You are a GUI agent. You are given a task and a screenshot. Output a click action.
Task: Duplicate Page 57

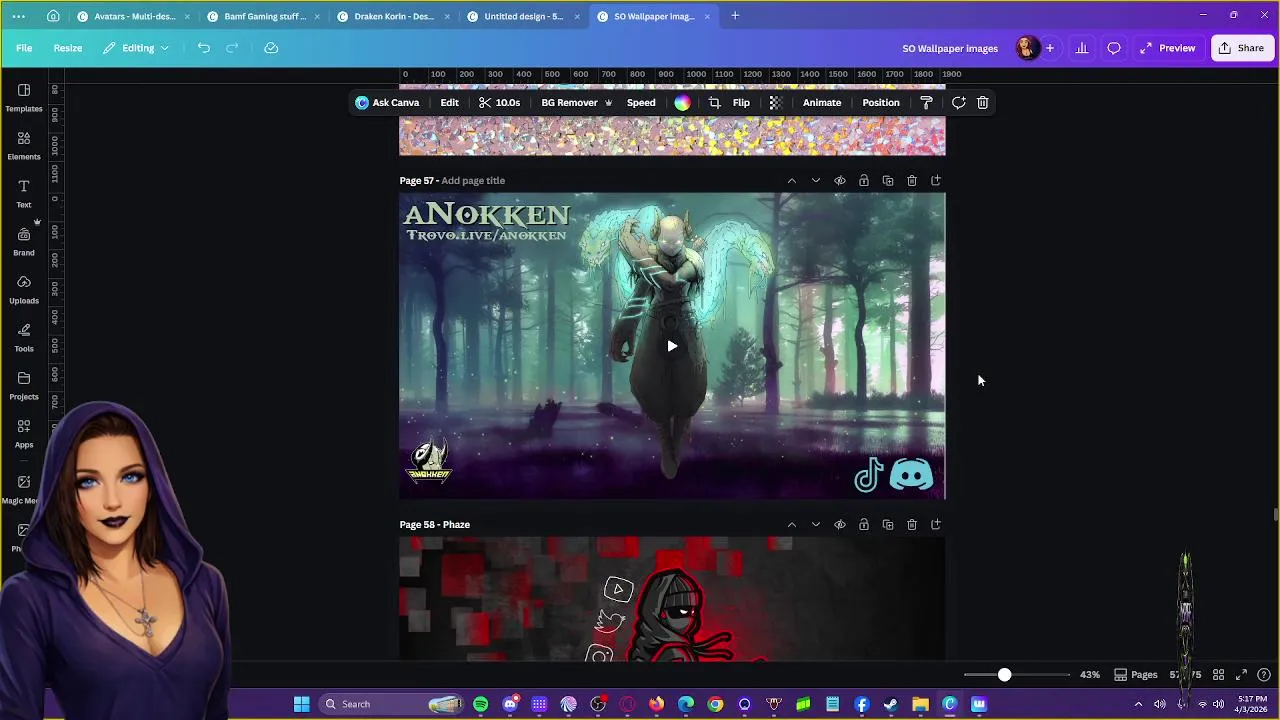[888, 181]
